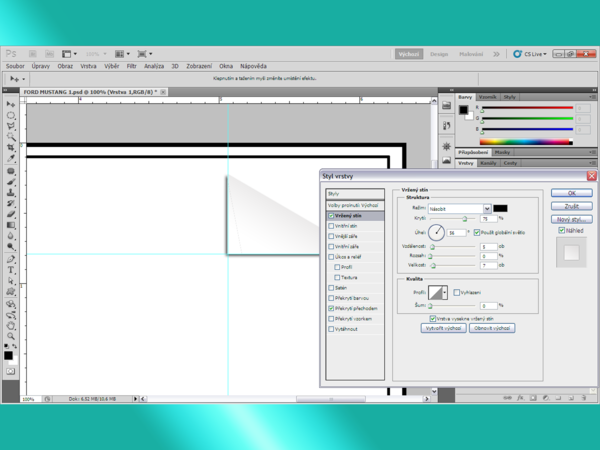This screenshot has height=450, width=600.
Task: Uncheck the Náhled preview checkbox
Action: coord(562,230)
